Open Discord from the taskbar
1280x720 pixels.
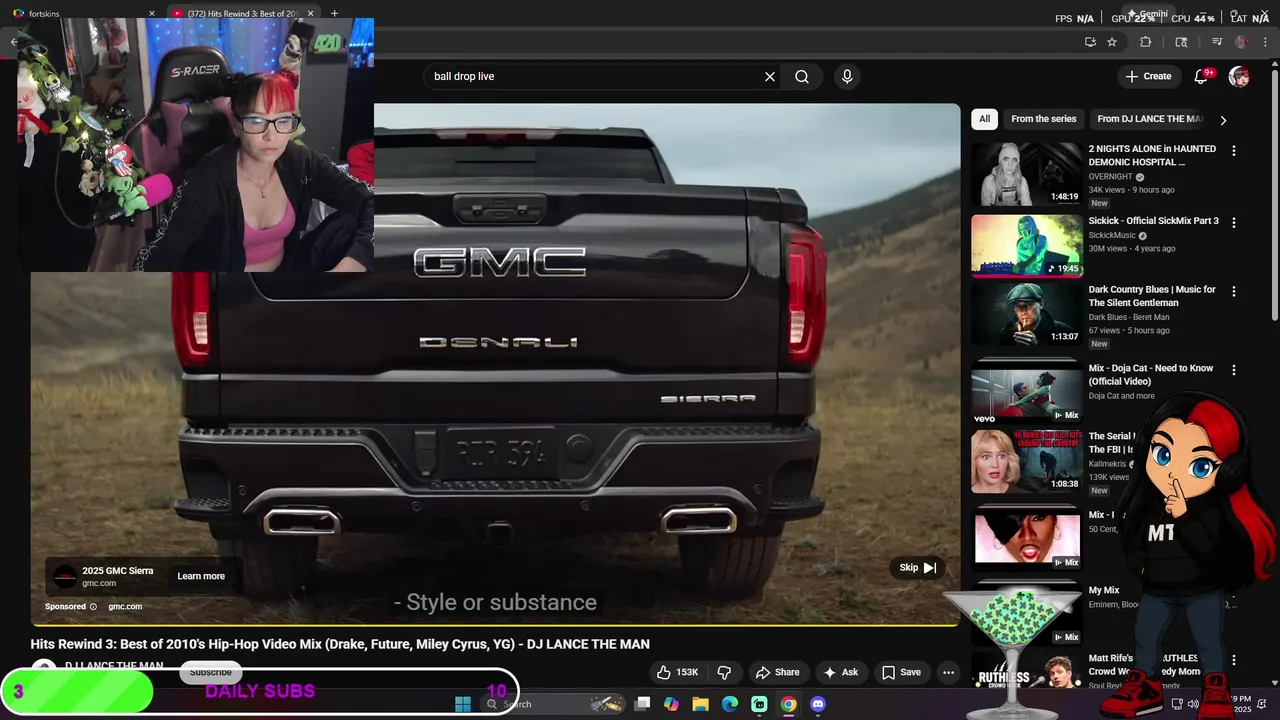(818, 704)
